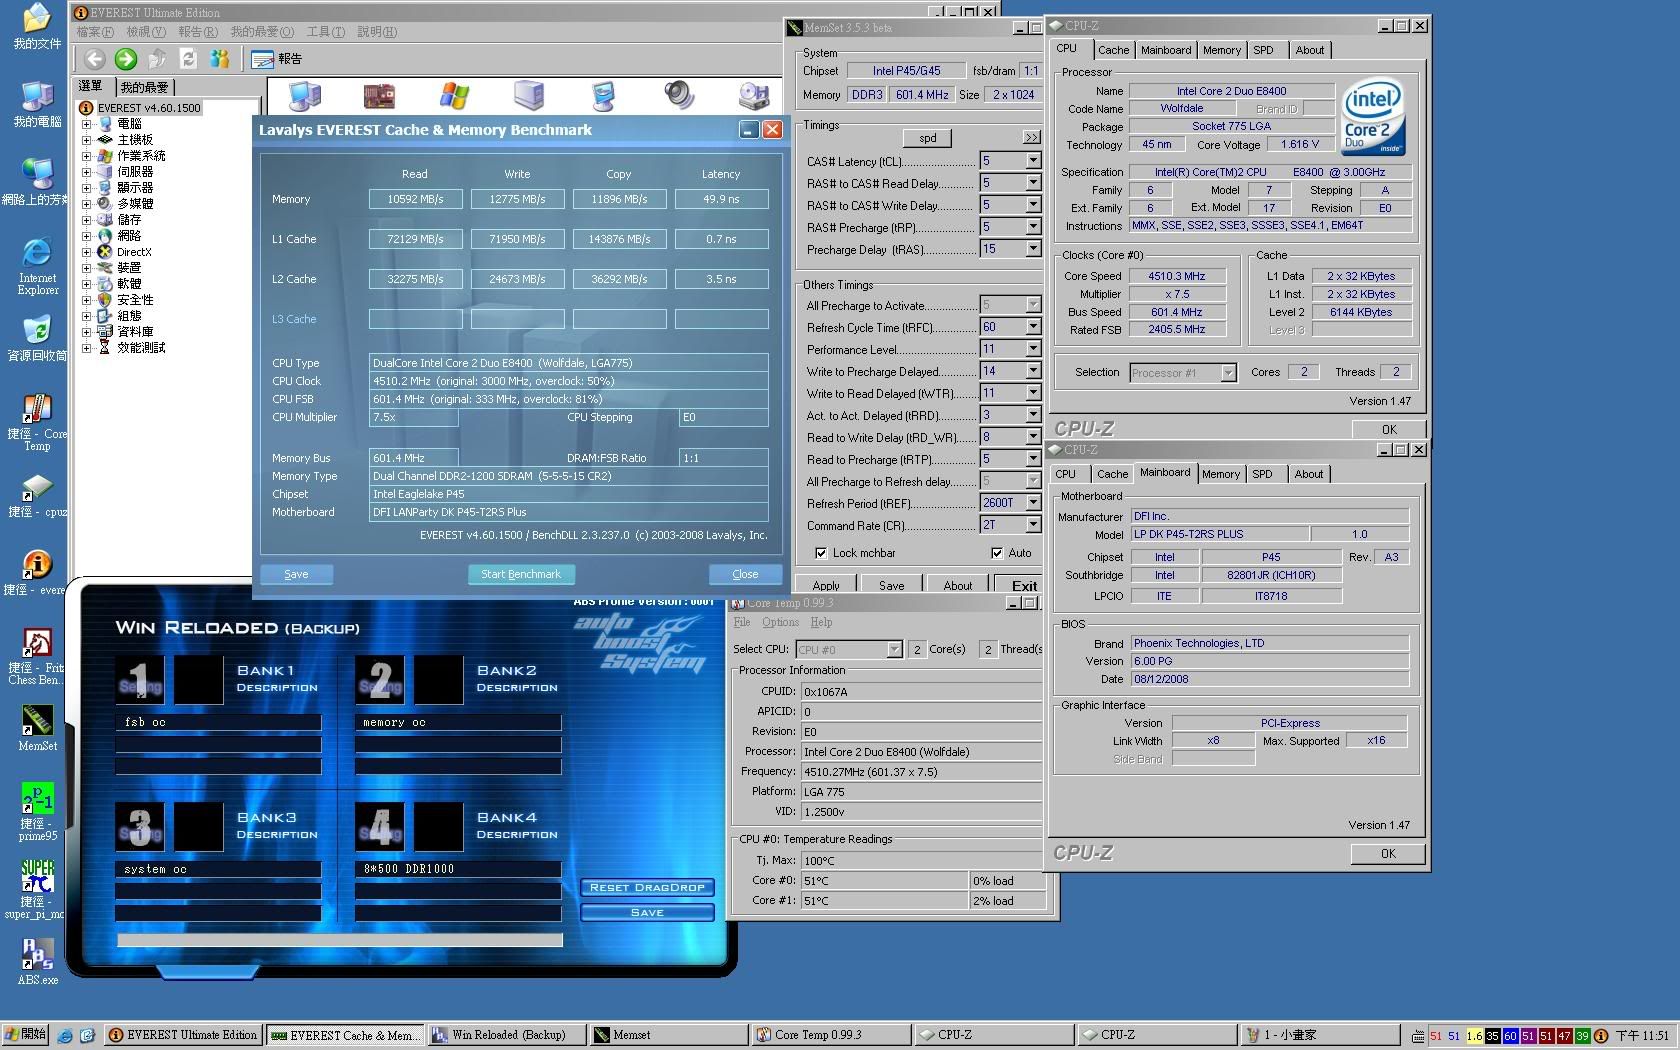Switch to Memory tab in top CPU-Z window
This screenshot has width=1680, height=1050.
(1221, 50)
